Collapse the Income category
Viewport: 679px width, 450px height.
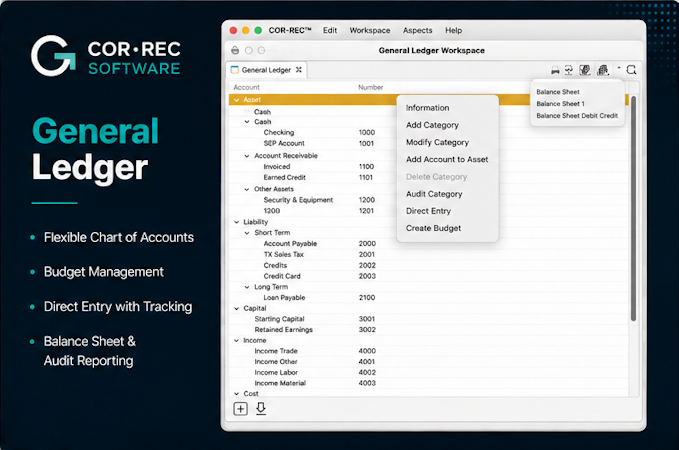236,341
